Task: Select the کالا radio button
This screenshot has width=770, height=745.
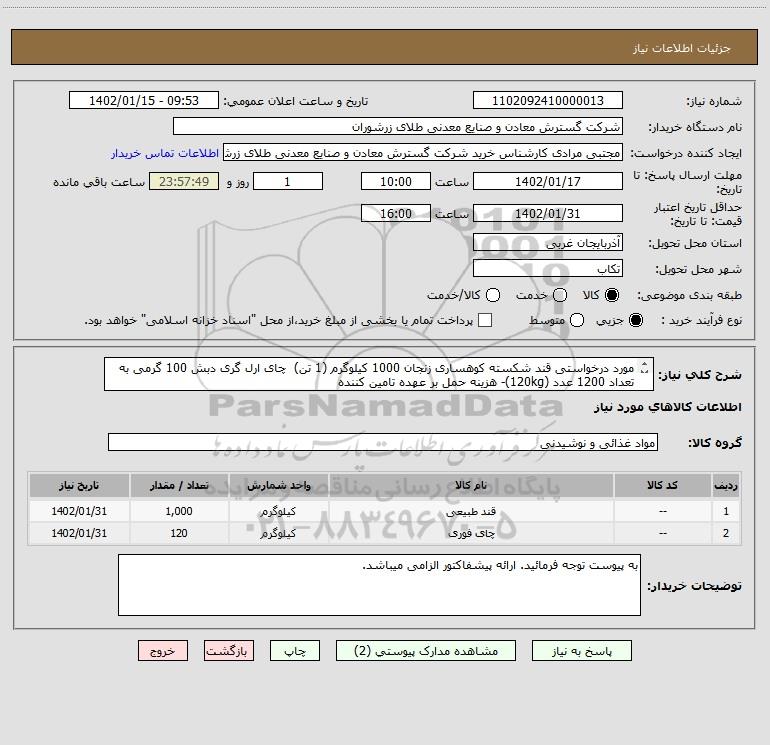Action: pos(612,295)
